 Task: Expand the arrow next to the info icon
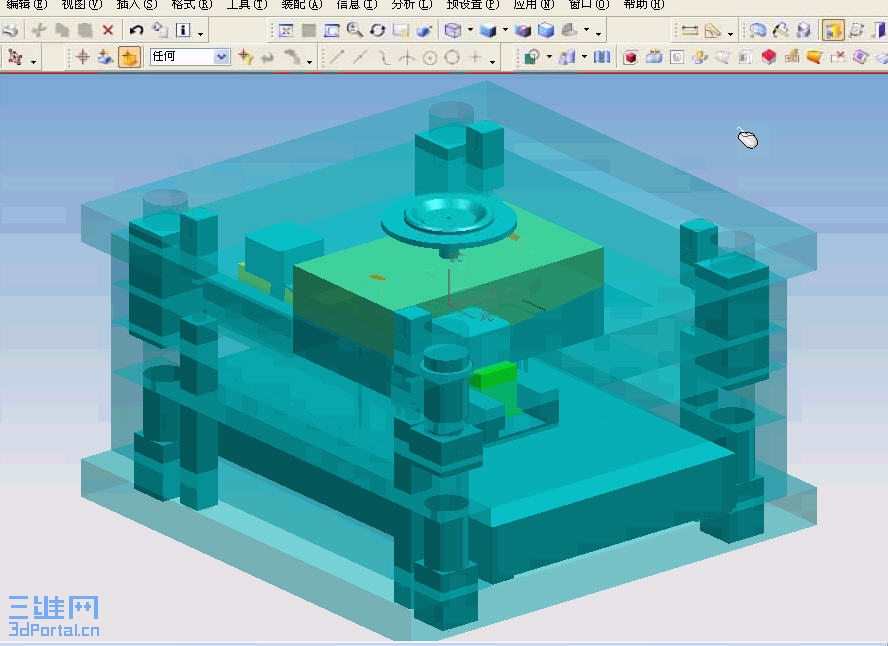pos(200,34)
